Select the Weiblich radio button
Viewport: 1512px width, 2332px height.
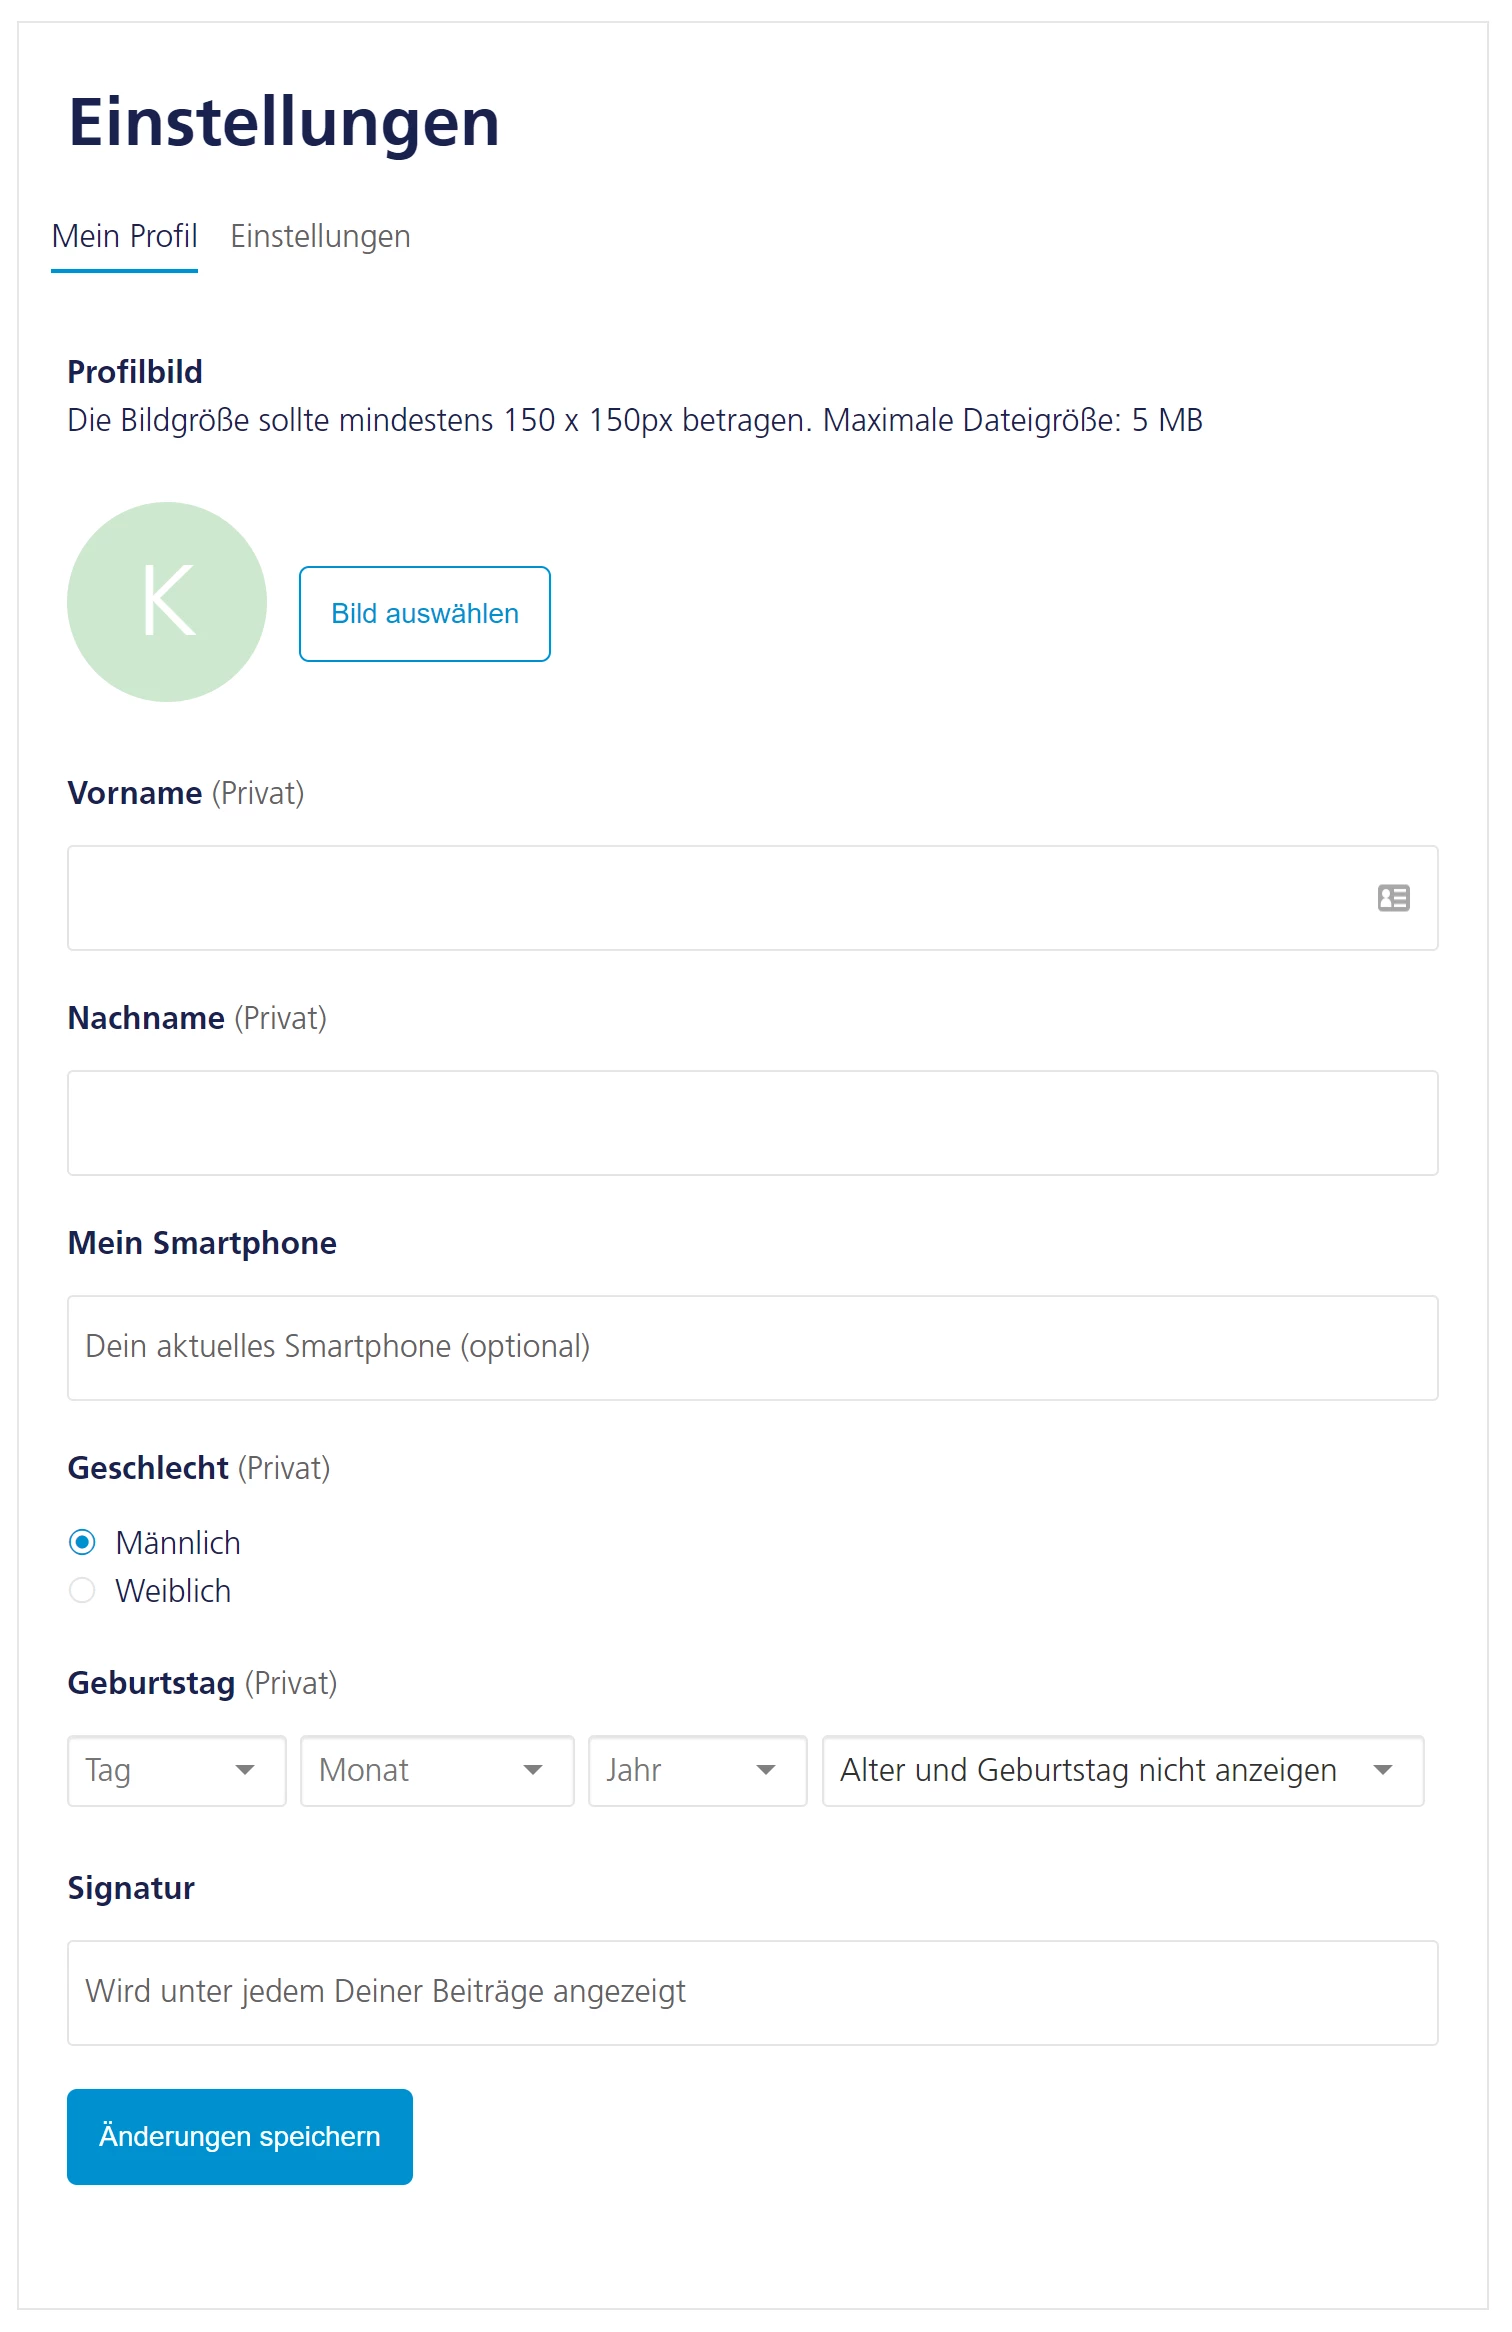point(82,1590)
